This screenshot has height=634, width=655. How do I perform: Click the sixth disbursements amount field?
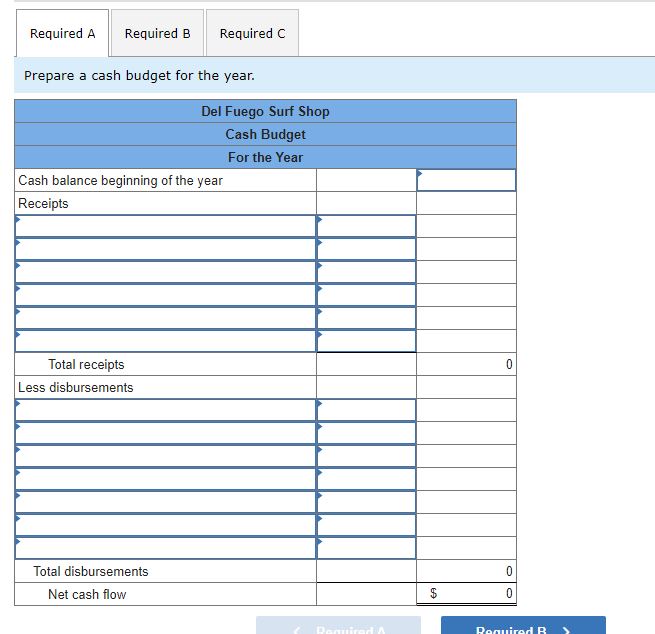[x=366, y=525]
